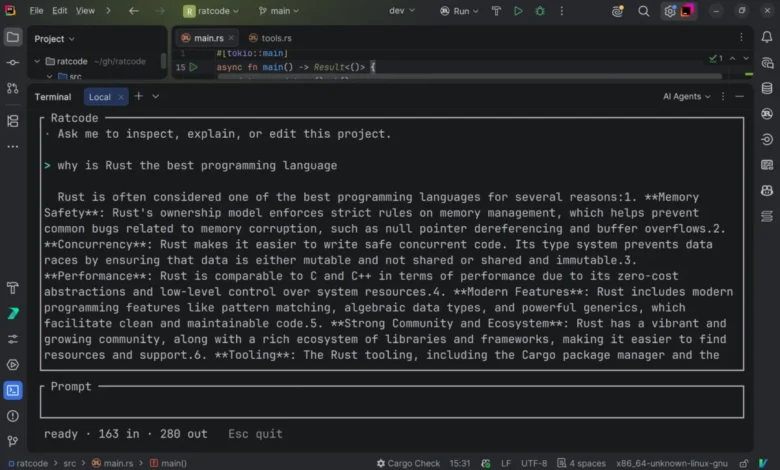The width and height of the screenshot is (780, 470).
Task: Open the Build hammer icon in toolbar
Action: click(x=496, y=11)
